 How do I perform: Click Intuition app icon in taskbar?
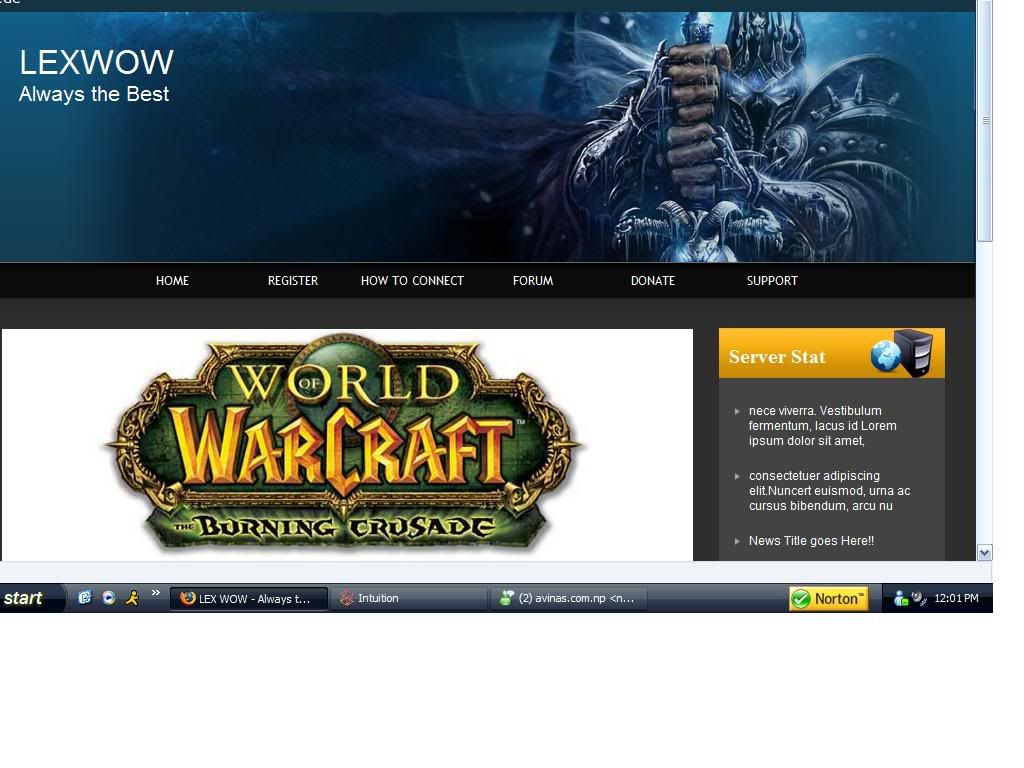tap(347, 598)
